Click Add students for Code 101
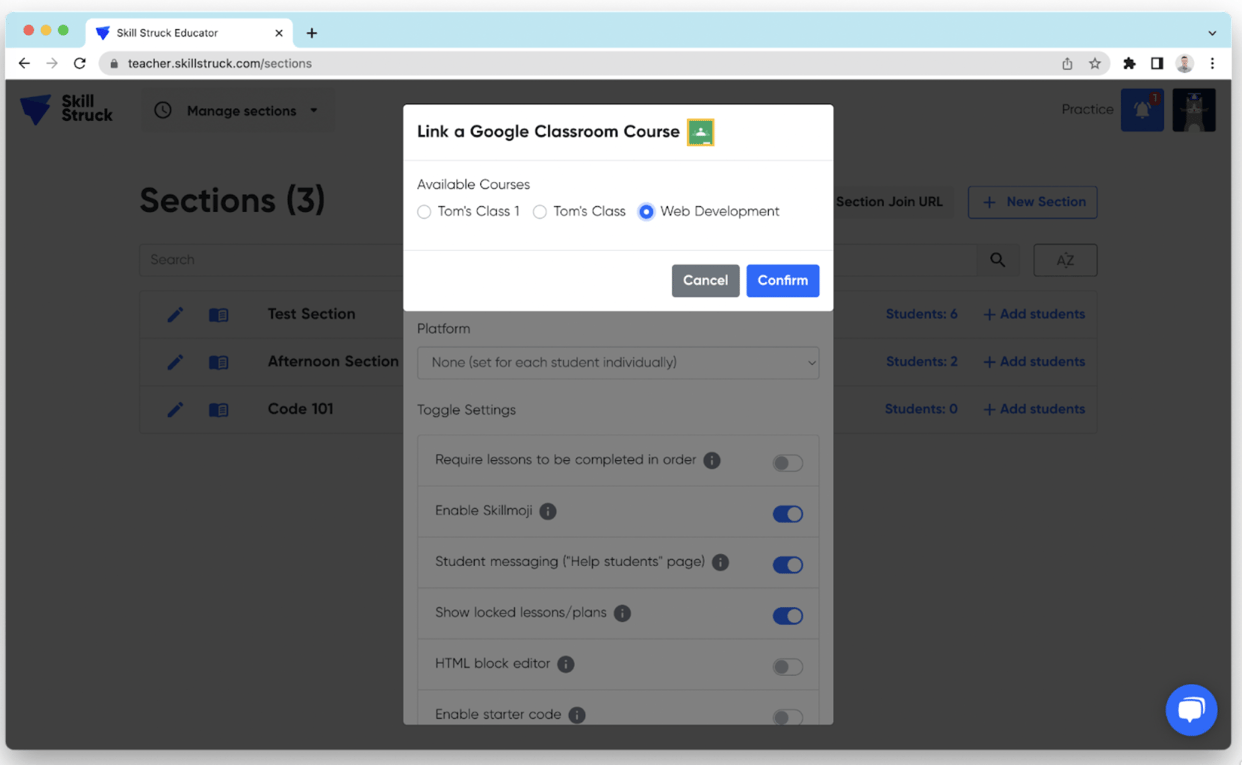The height and width of the screenshot is (765, 1242). (x=1034, y=409)
